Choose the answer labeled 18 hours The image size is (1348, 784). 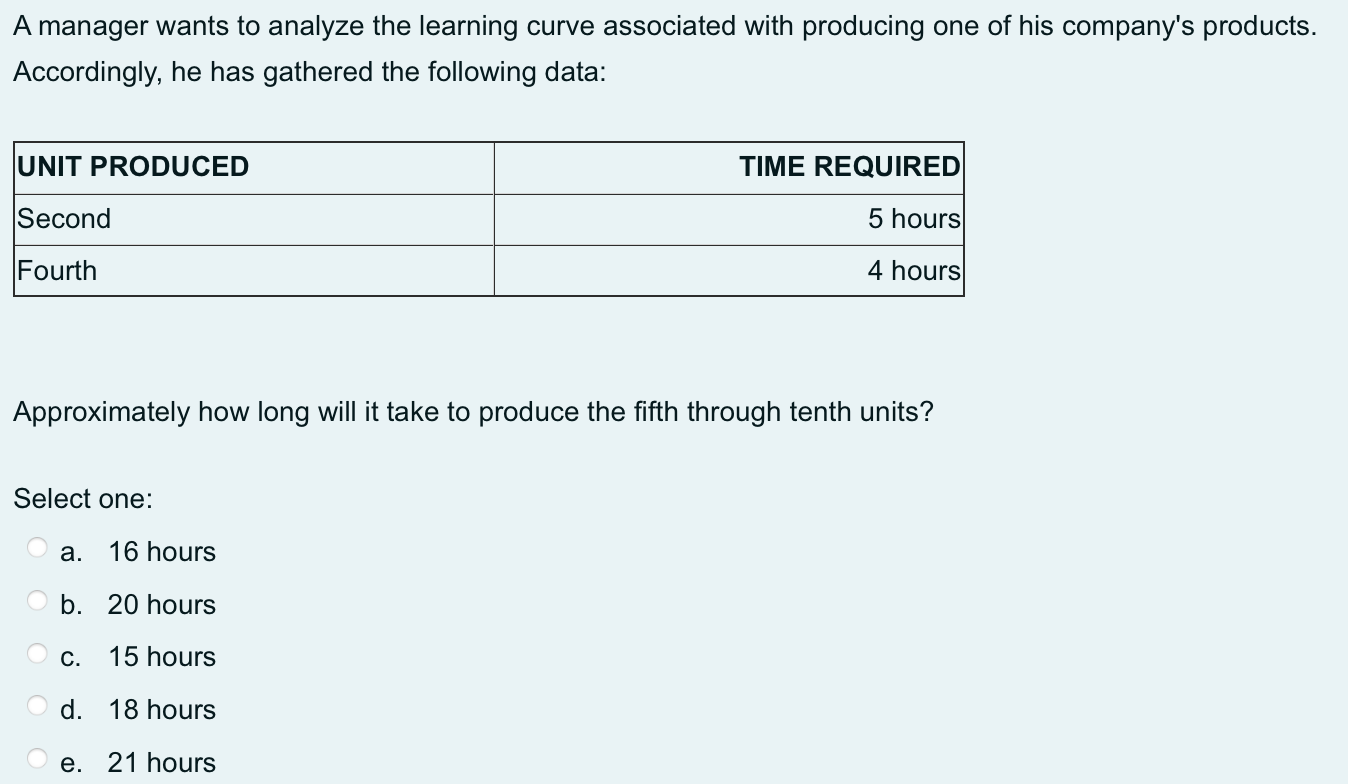(x=162, y=710)
